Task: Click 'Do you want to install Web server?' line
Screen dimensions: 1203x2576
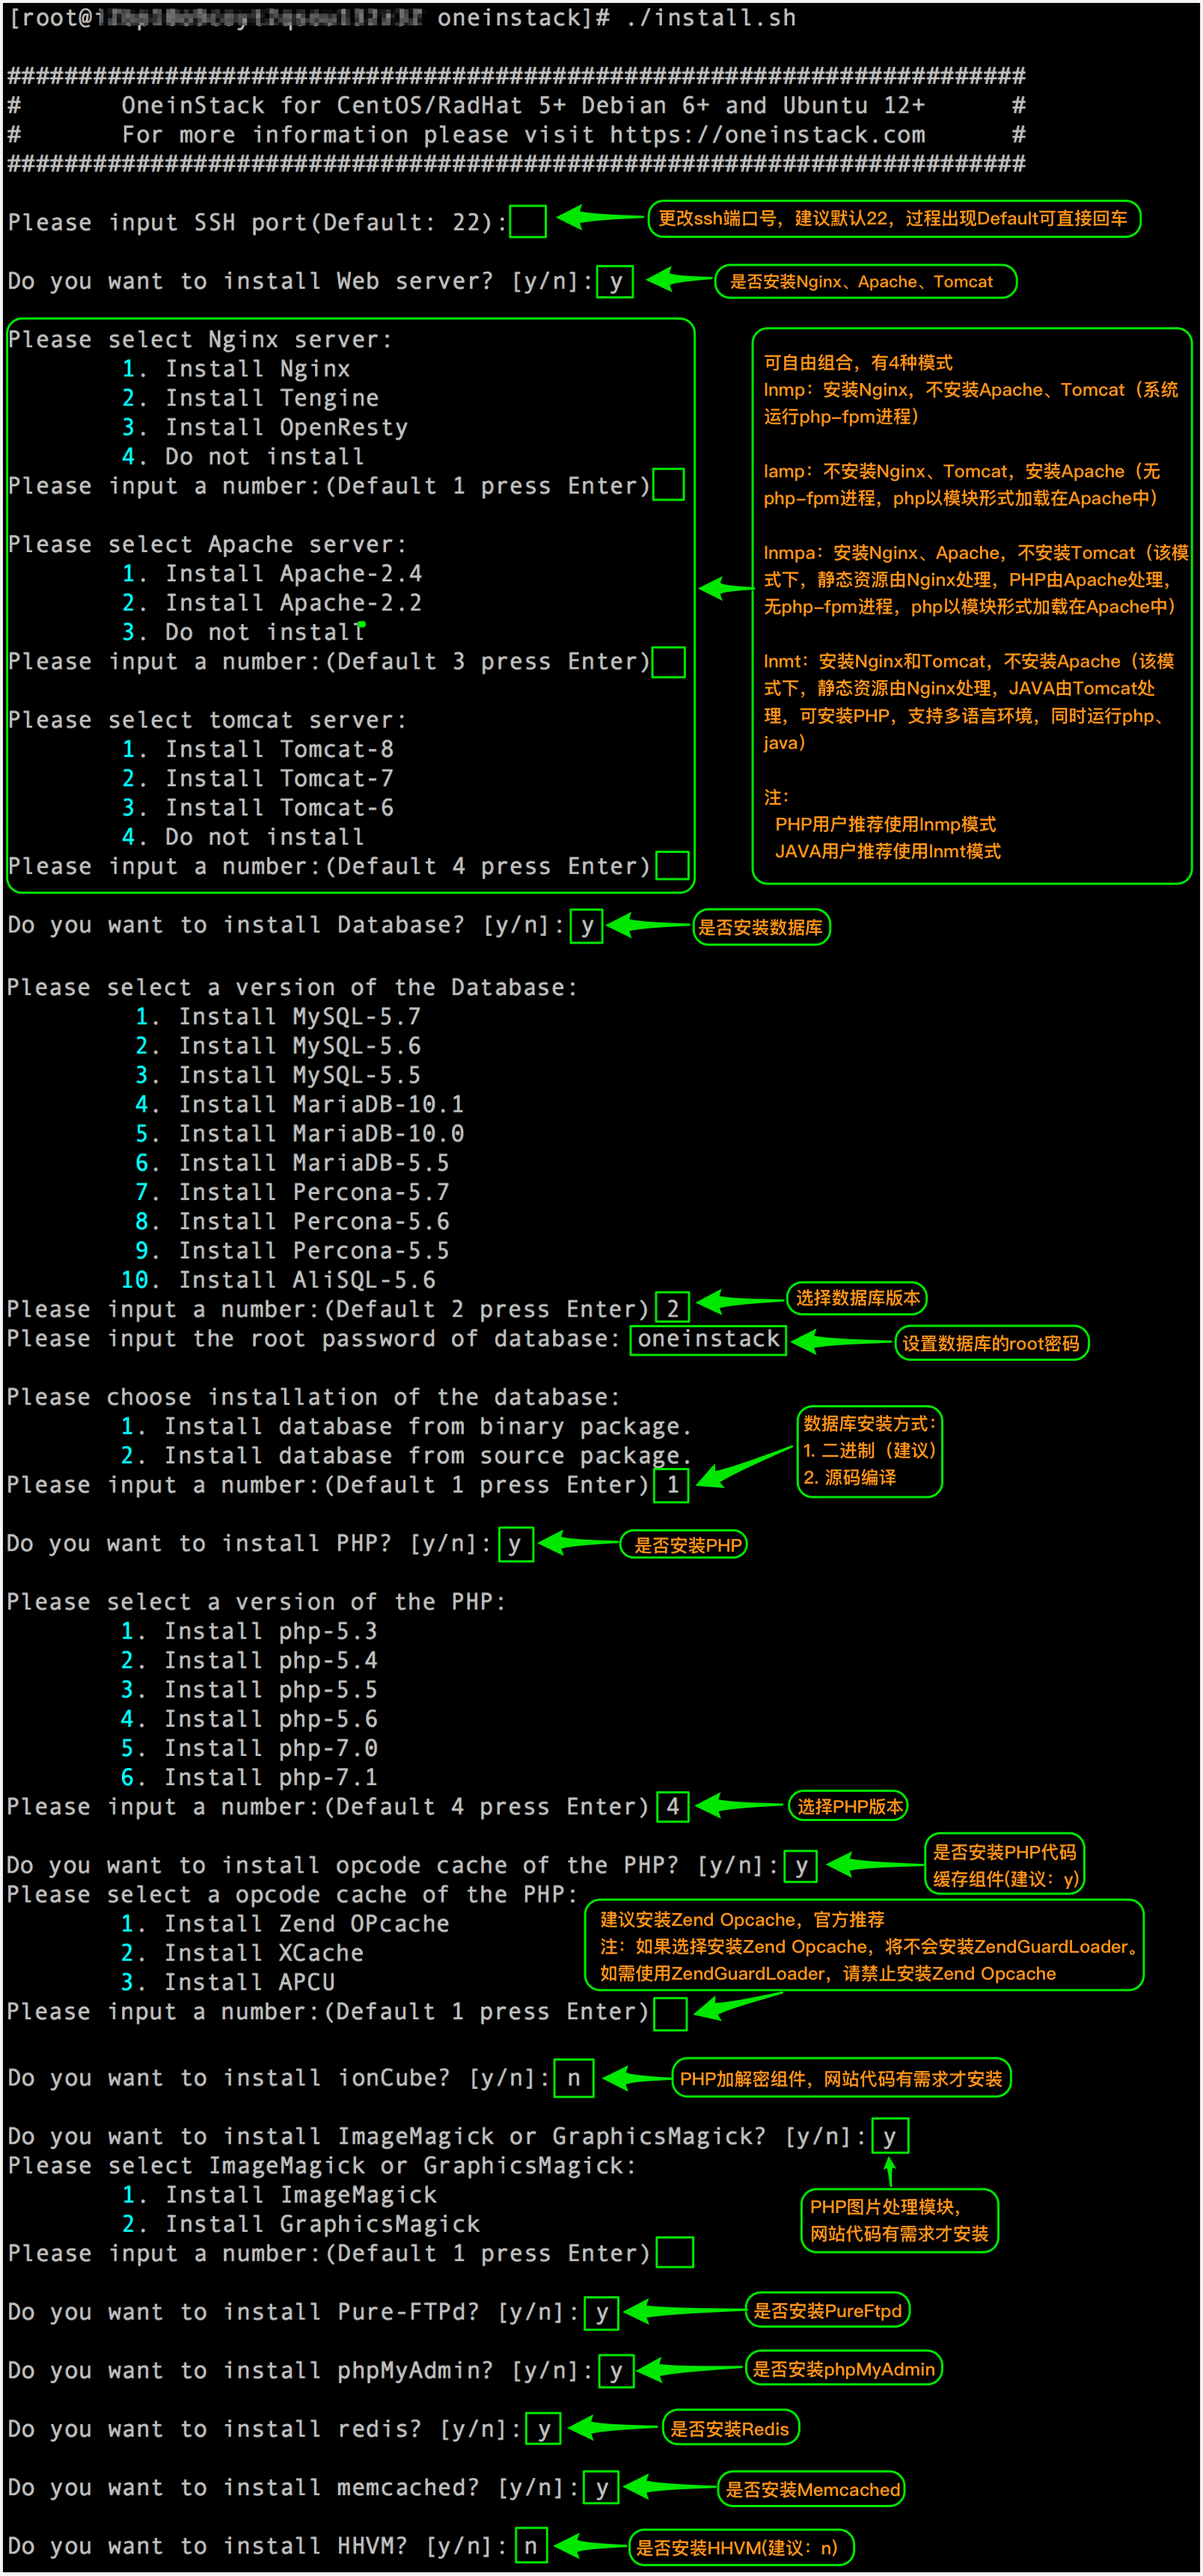Action: click(x=301, y=281)
